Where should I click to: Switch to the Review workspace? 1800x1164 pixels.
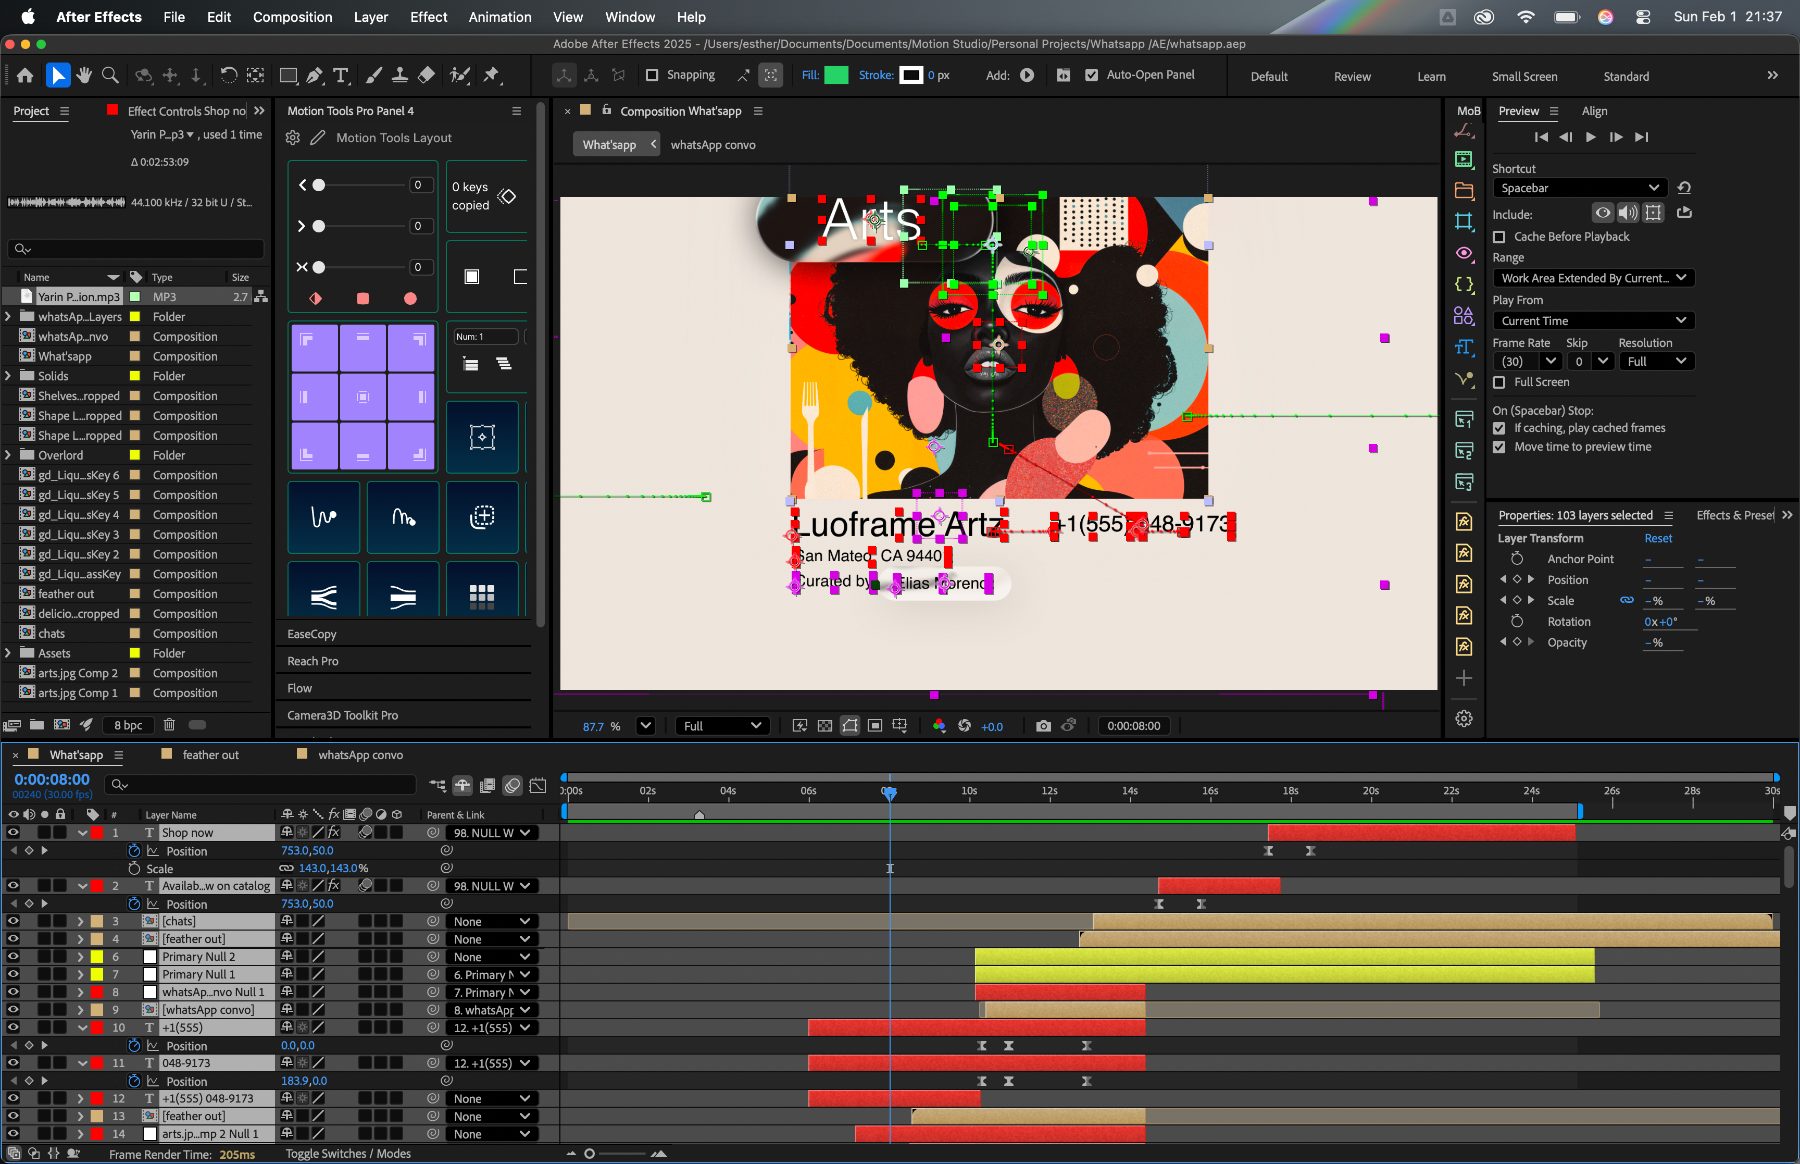pyautogui.click(x=1352, y=76)
